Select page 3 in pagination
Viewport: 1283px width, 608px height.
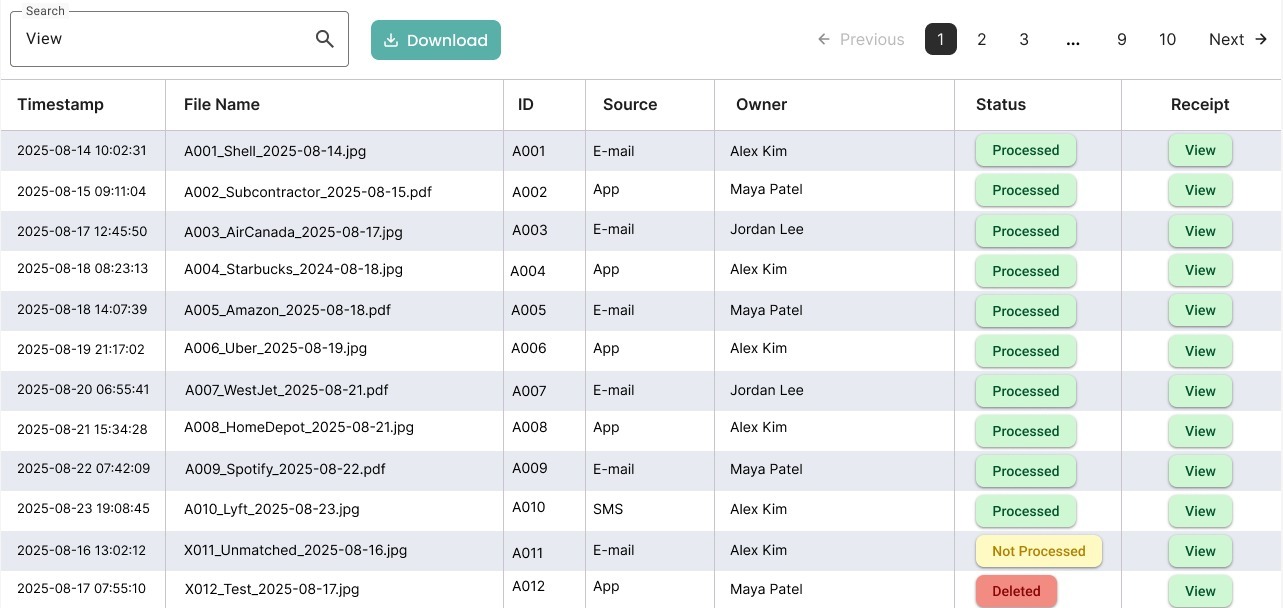[x=1024, y=40]
